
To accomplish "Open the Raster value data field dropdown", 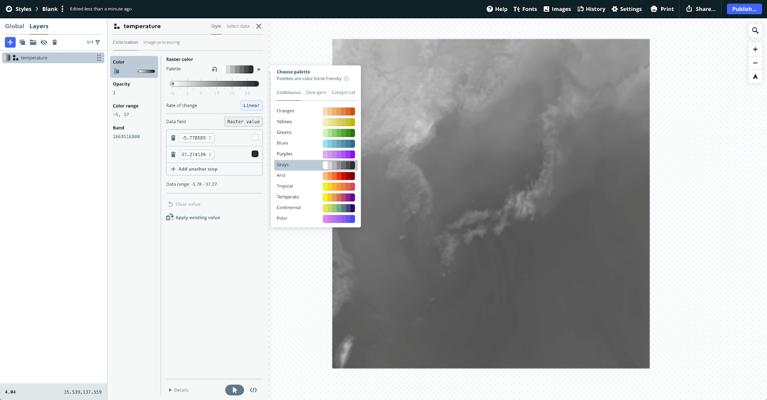I will (x=243, y=122).
